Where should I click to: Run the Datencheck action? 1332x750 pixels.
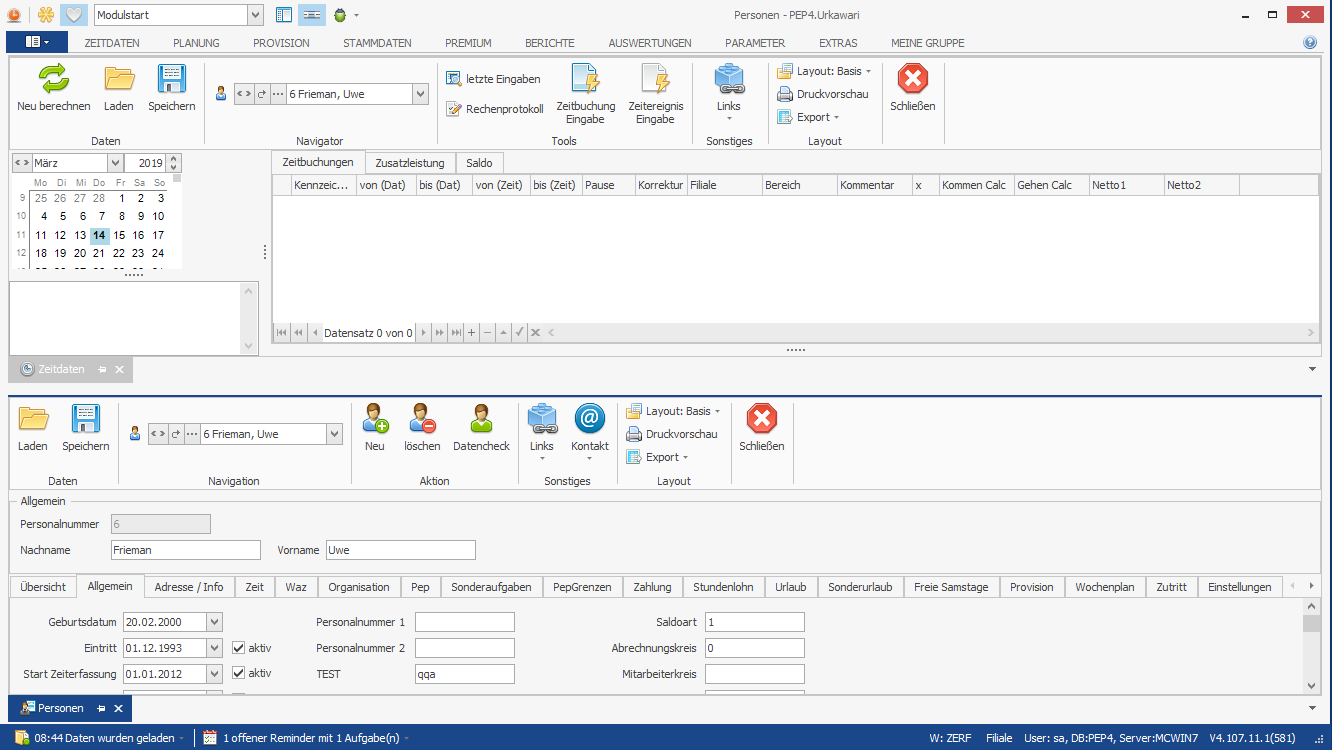[481, 419]
